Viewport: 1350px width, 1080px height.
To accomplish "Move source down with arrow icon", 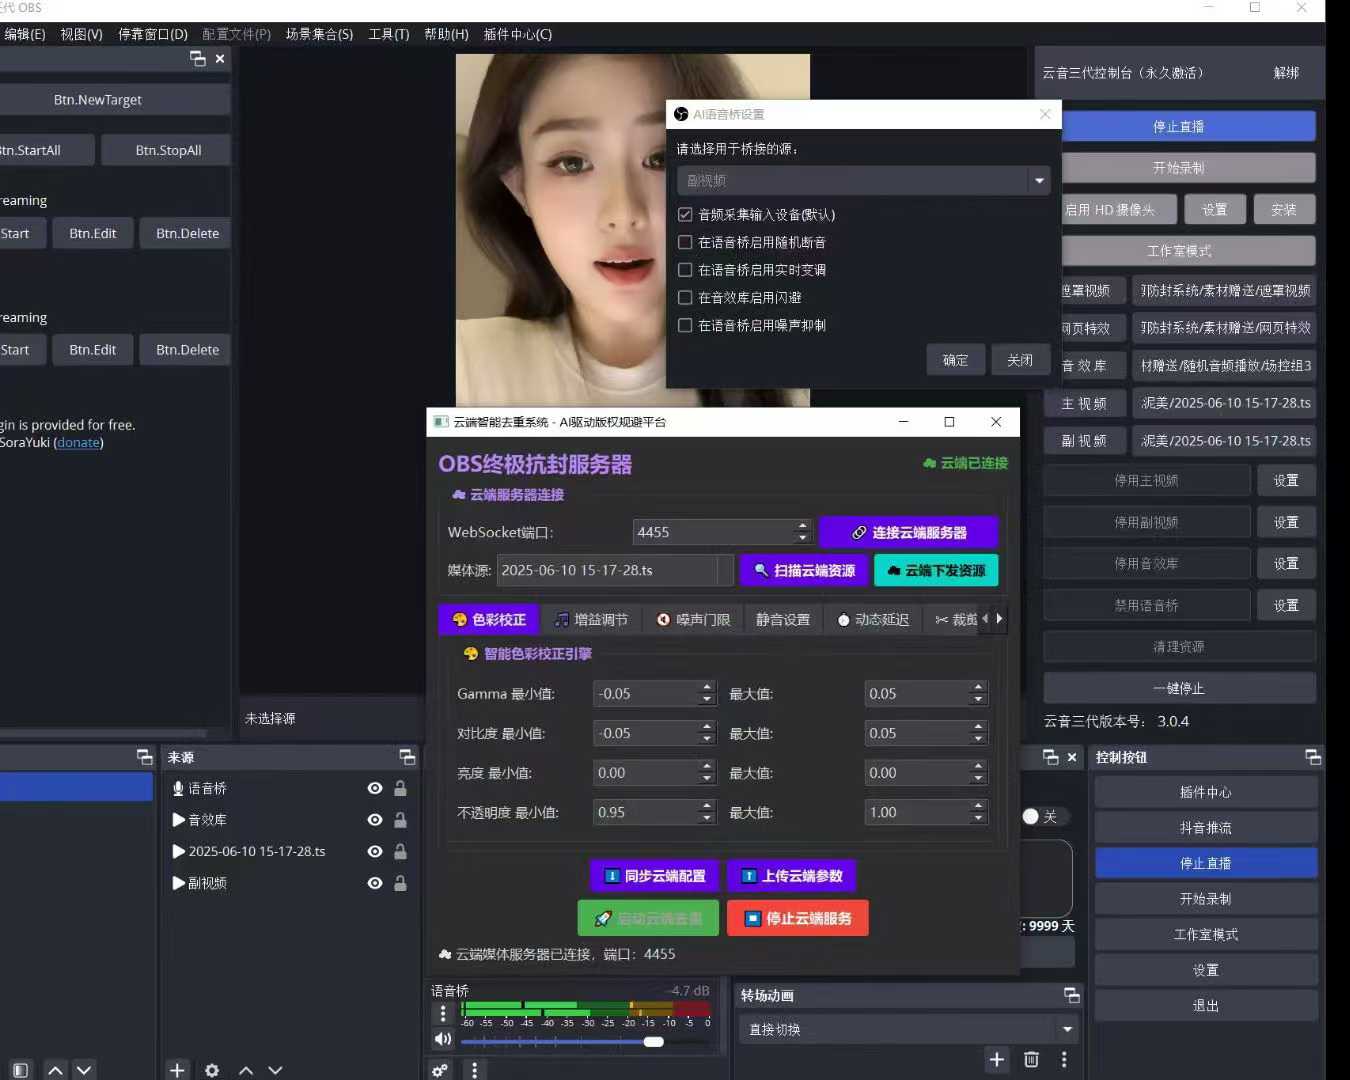I will (x=275, y=1070).
